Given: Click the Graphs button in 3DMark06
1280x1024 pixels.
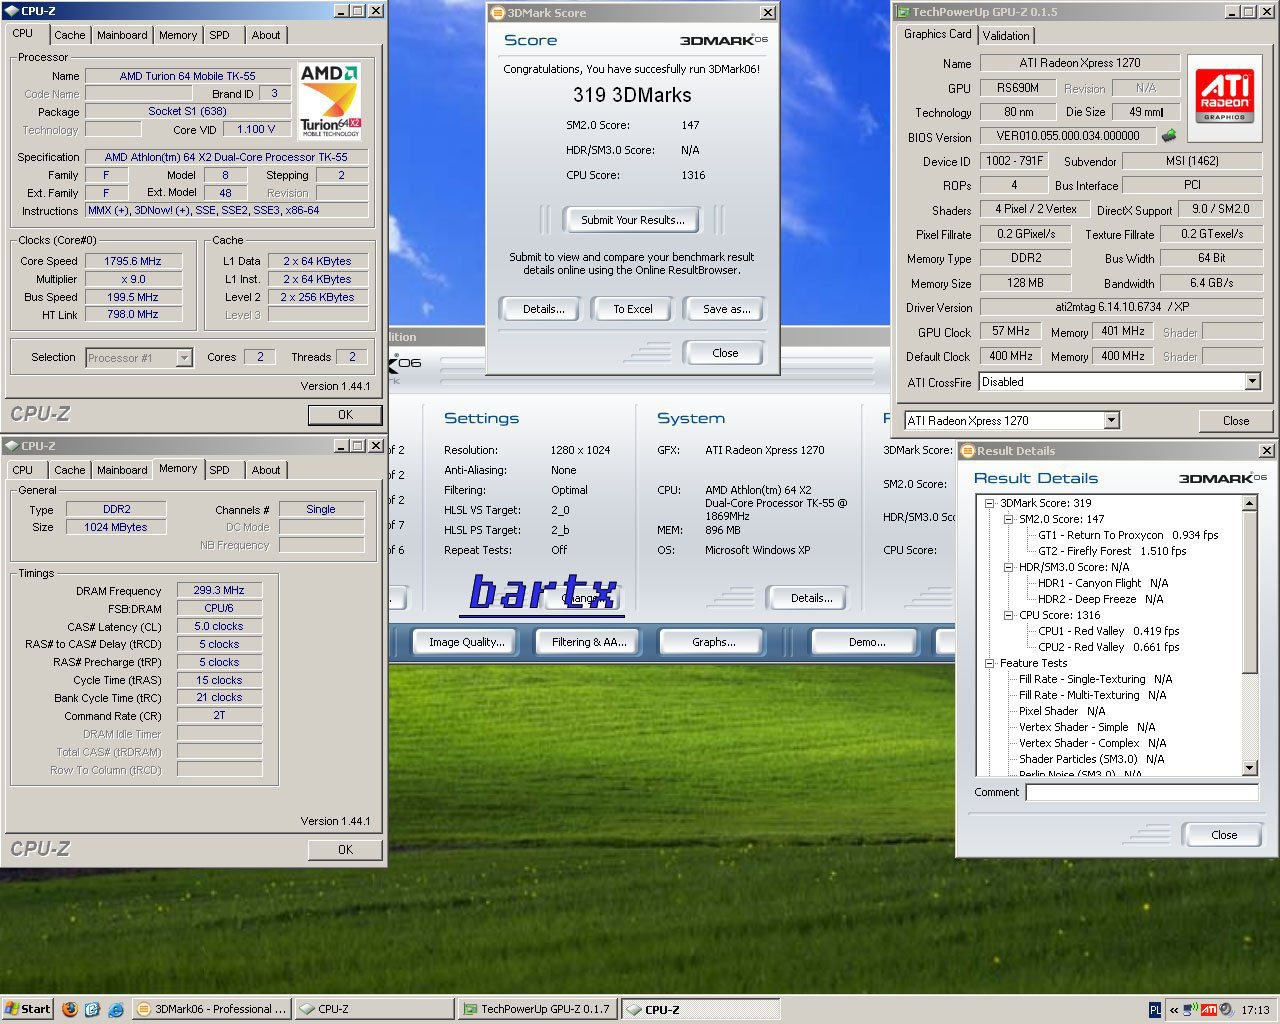Looking at the screenshot, I should click(x=713, y=642).
